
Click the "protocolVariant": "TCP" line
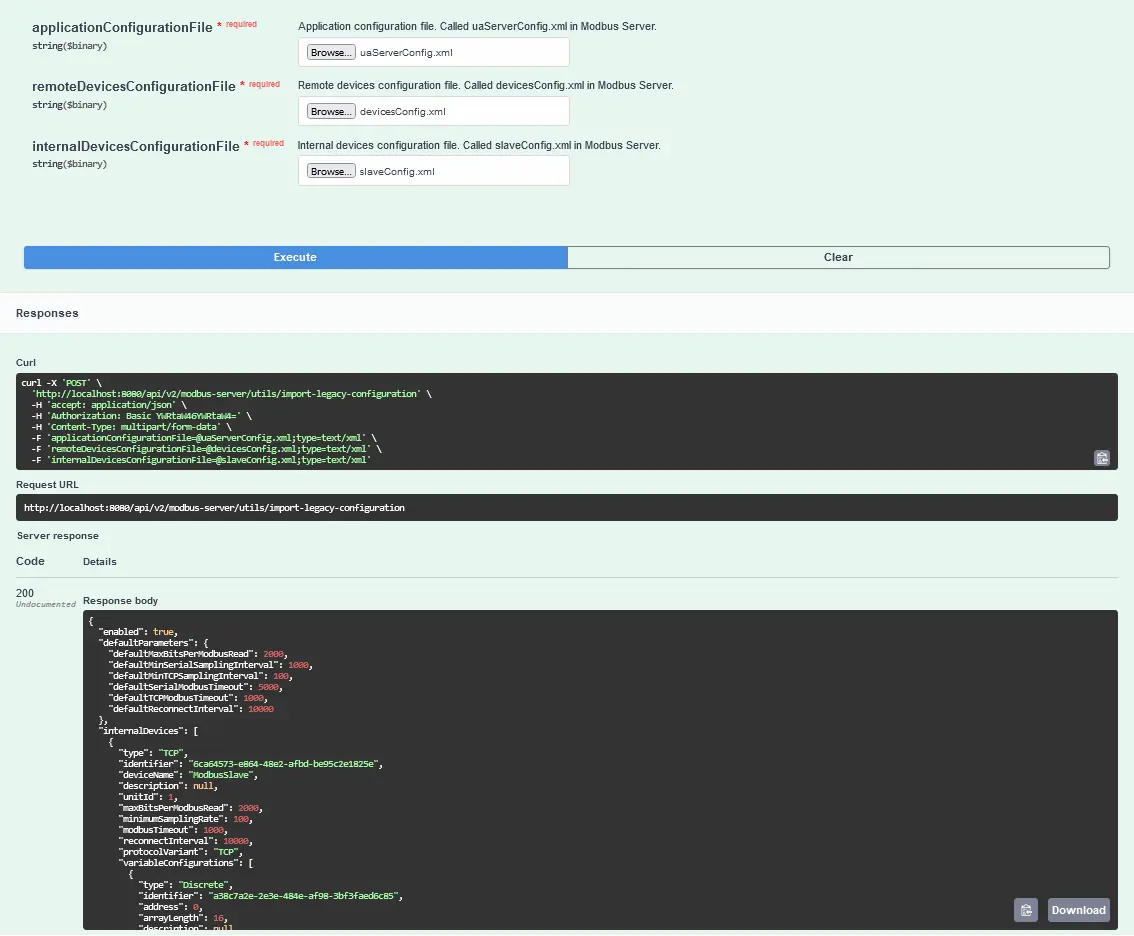coord(181,852)
